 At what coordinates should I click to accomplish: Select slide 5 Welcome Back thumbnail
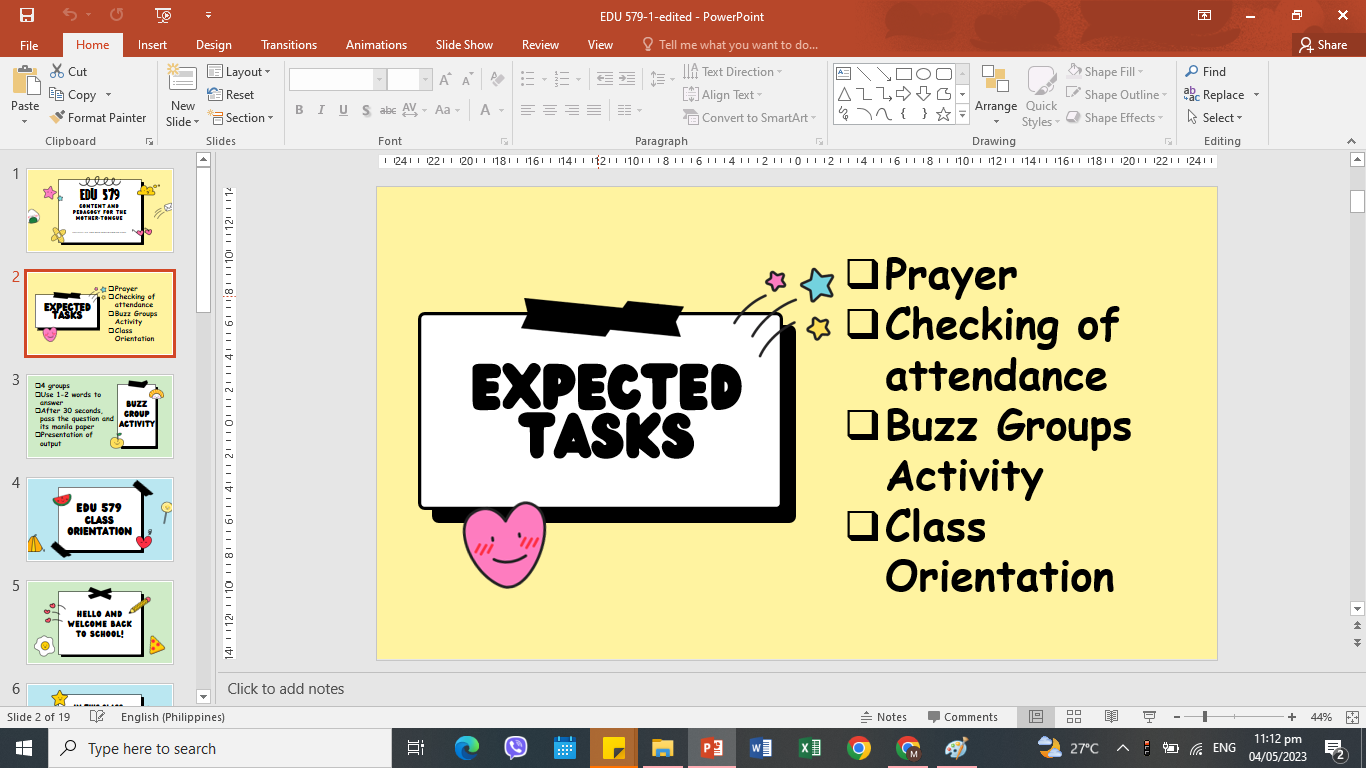100,622
